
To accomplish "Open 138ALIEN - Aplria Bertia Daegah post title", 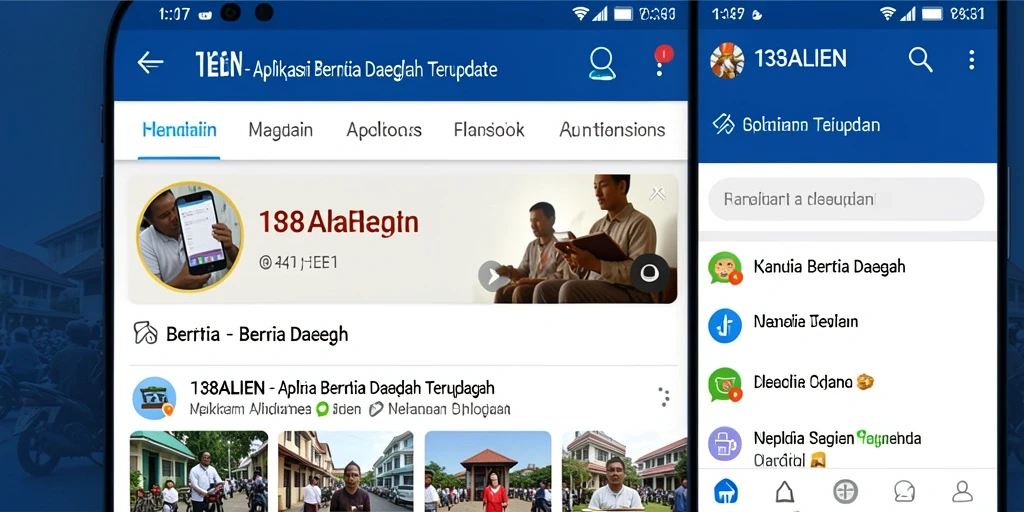I will (x=342, y=387).
